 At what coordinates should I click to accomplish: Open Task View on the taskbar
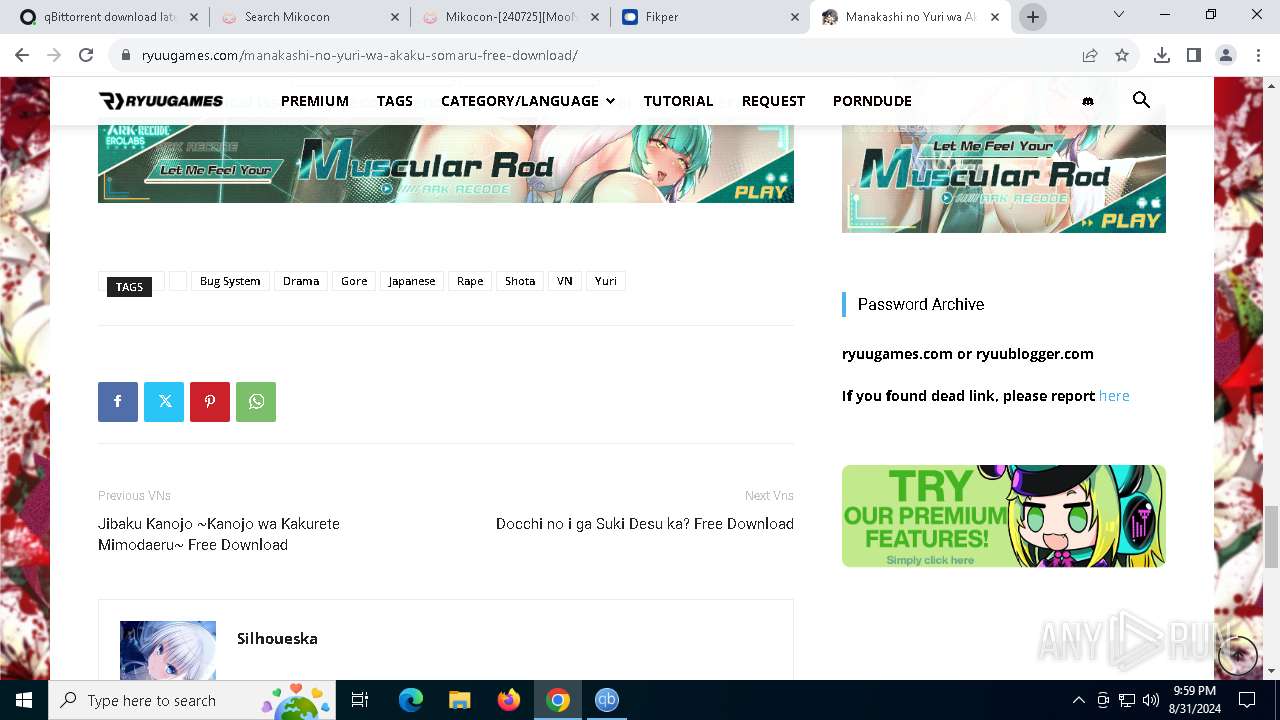click(360, 700)
